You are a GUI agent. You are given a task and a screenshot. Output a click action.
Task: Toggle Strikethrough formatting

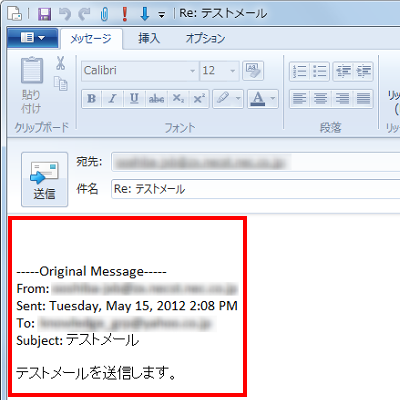156,99
